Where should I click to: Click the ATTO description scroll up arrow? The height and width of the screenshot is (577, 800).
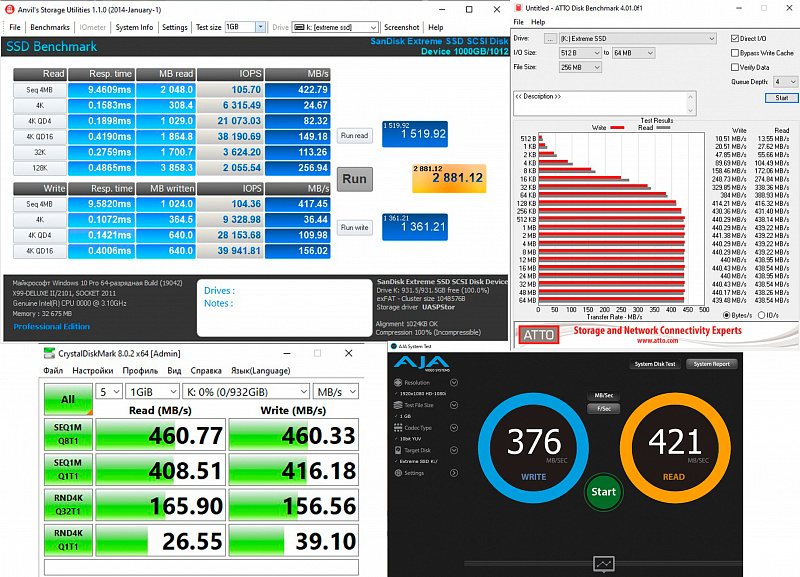(x=690, y=96)
